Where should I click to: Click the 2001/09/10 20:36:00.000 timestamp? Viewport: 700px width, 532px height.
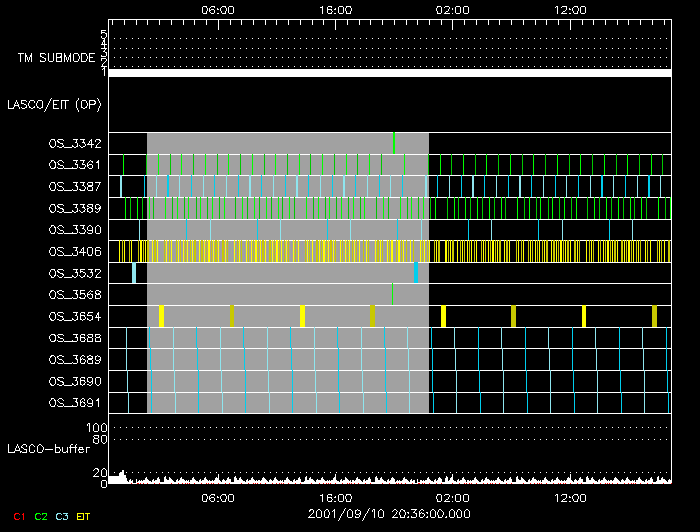[x=389, y=514]
